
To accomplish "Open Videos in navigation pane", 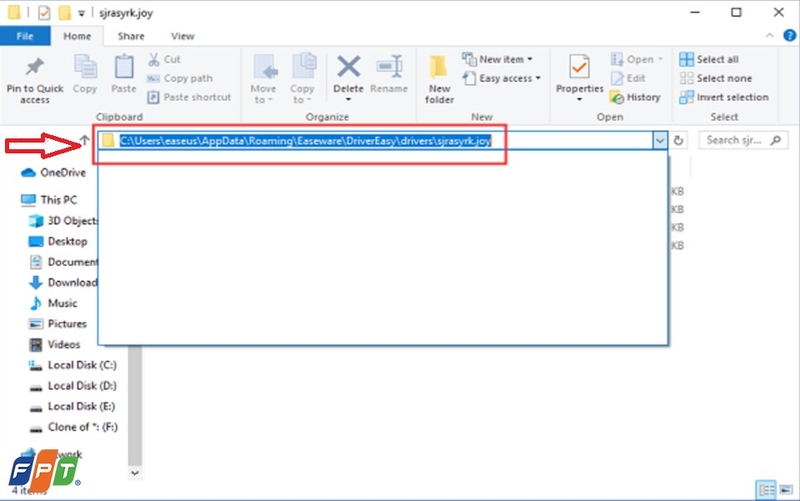I will pyautogui.click(x=54, y=344).
